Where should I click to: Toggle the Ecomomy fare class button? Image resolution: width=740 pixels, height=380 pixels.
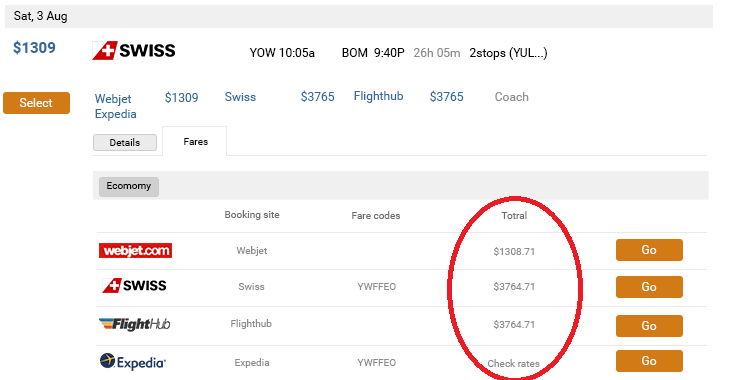pyautogui.click(x=129, y=186)
